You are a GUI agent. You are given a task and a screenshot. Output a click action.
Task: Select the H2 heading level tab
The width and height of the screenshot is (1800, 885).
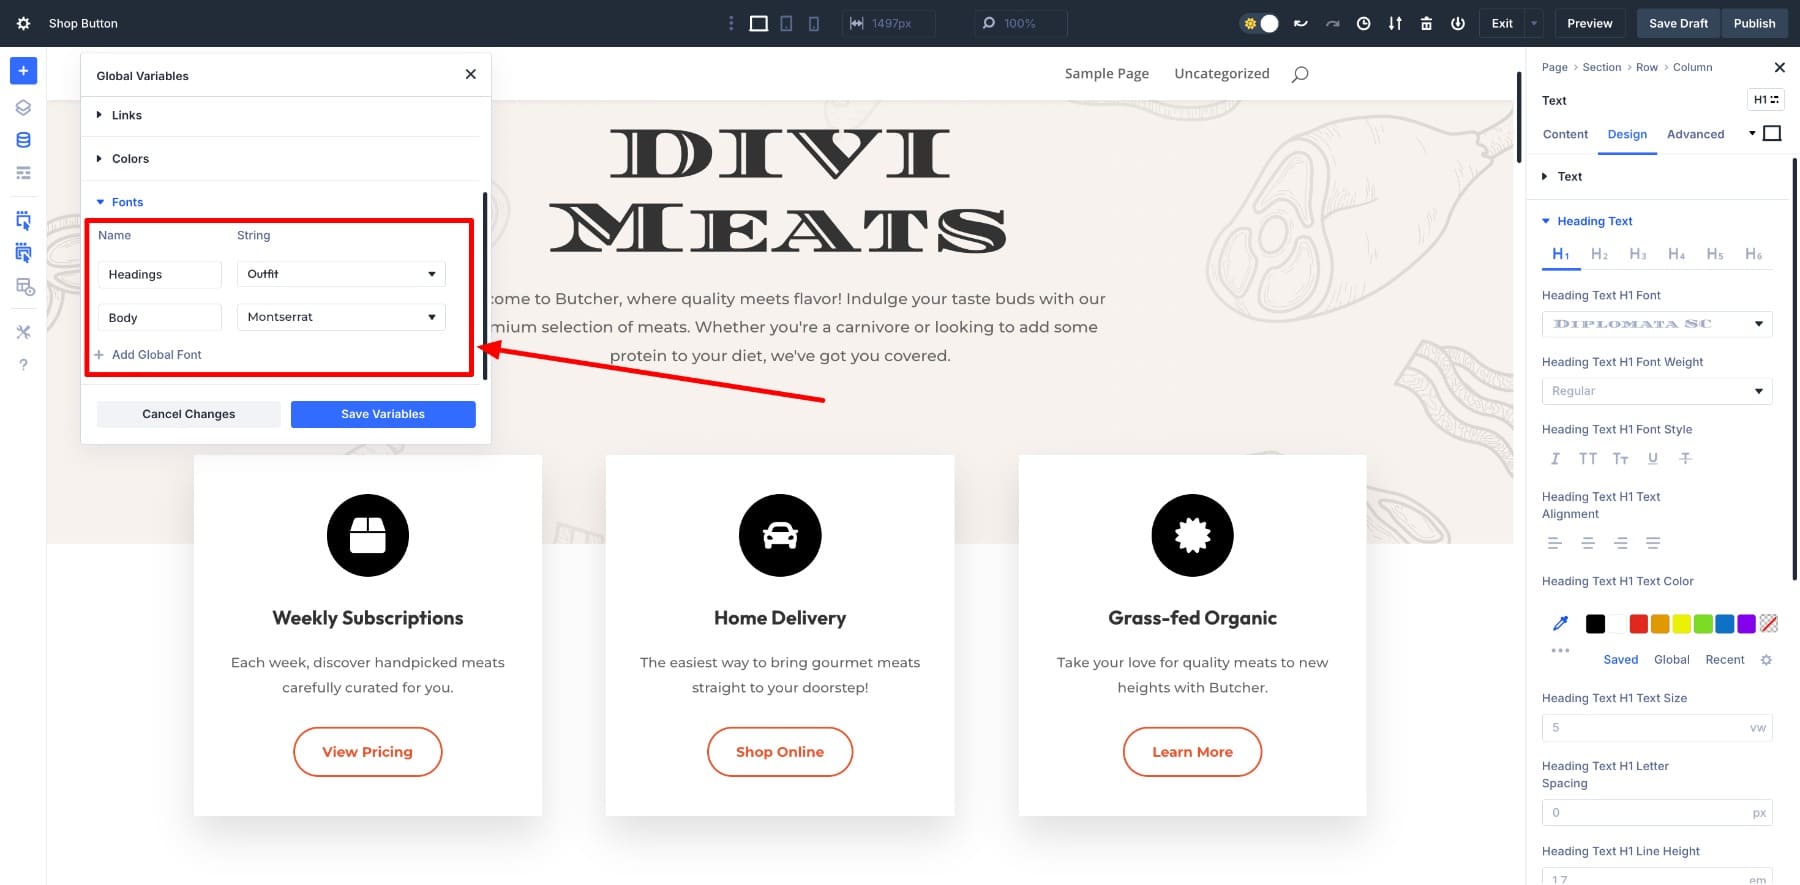[1599, 254]
